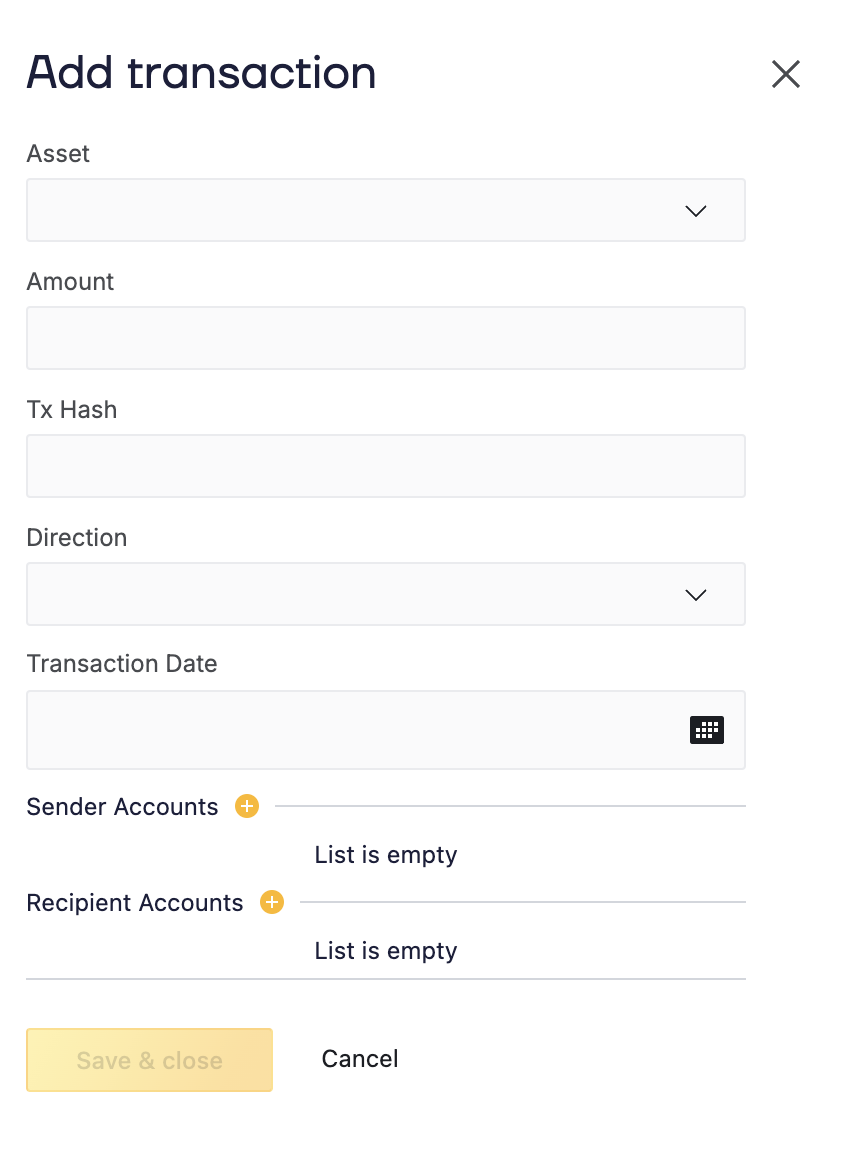Close the Add transaction dialog
The height and width of the screenshot is (1158, 860).
click(786, 74)
